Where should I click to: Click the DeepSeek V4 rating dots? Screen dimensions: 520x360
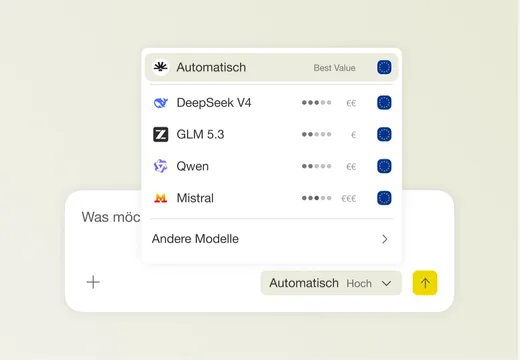[x=316, y=103]
